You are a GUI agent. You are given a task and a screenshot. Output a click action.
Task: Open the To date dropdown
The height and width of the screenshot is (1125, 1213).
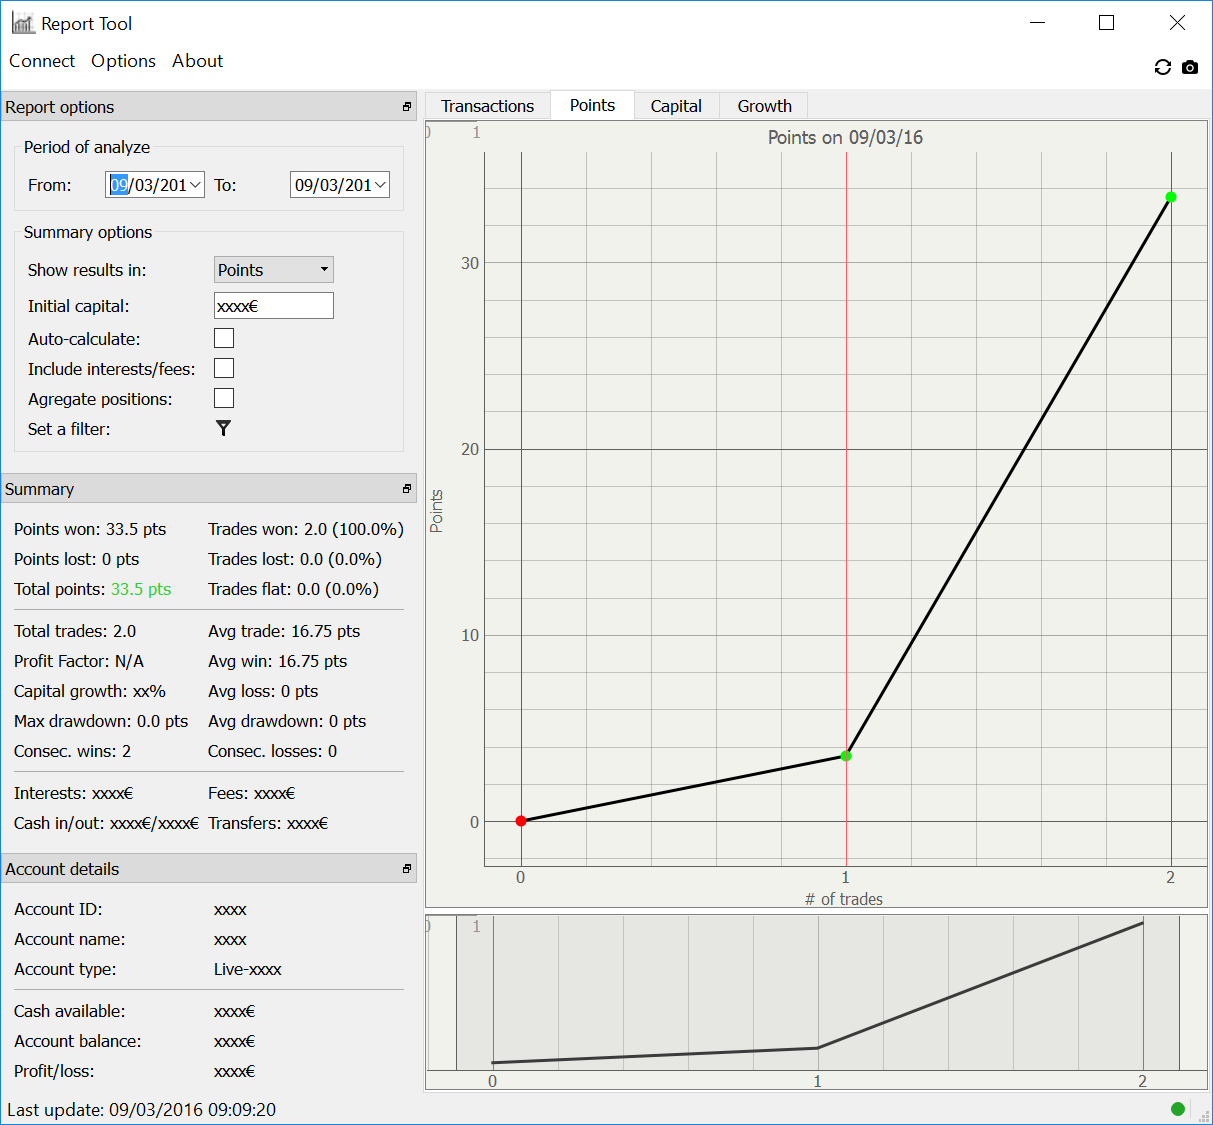[380, 185]
